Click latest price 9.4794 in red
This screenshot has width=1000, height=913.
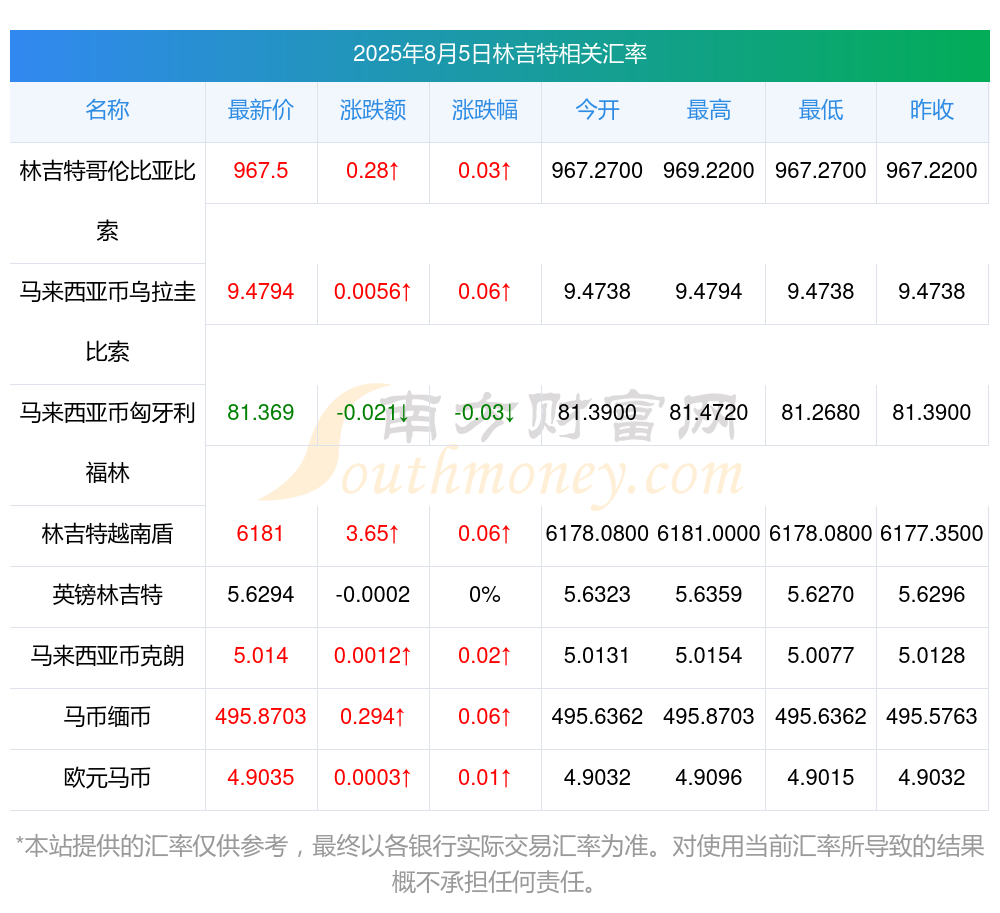tap(261, 292)
